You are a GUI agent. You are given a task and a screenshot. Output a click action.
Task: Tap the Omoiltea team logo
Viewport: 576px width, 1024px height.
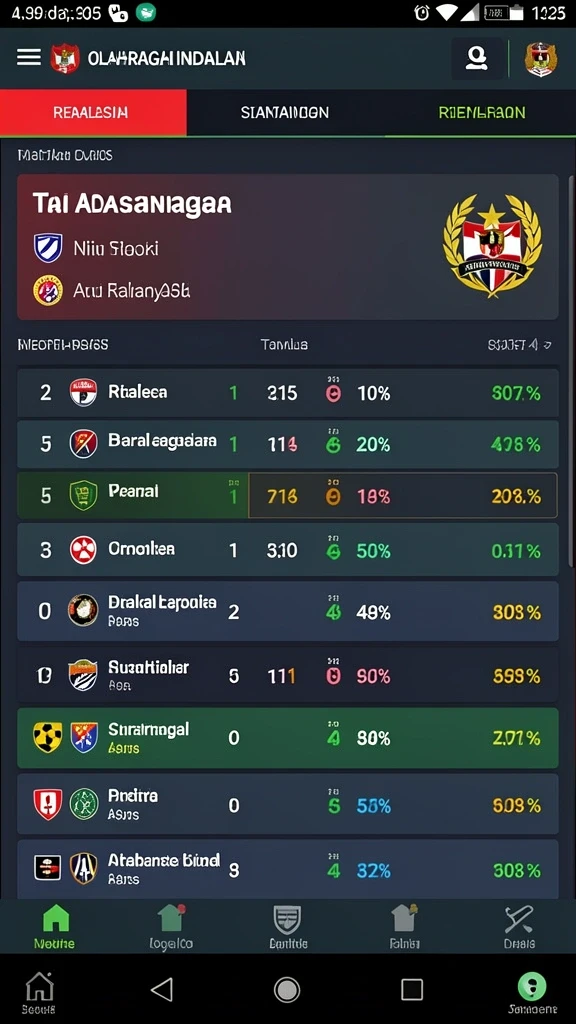(x=83, y=550)
